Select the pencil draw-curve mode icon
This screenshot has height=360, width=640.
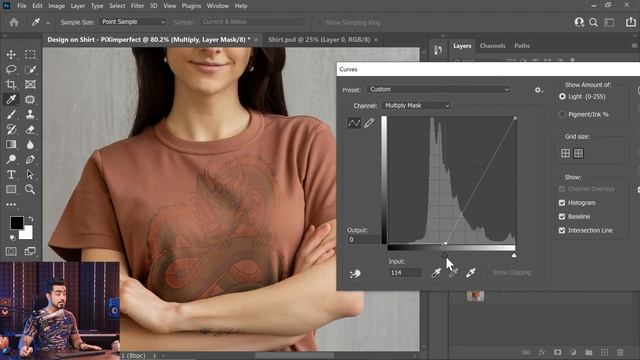[369, 123]
